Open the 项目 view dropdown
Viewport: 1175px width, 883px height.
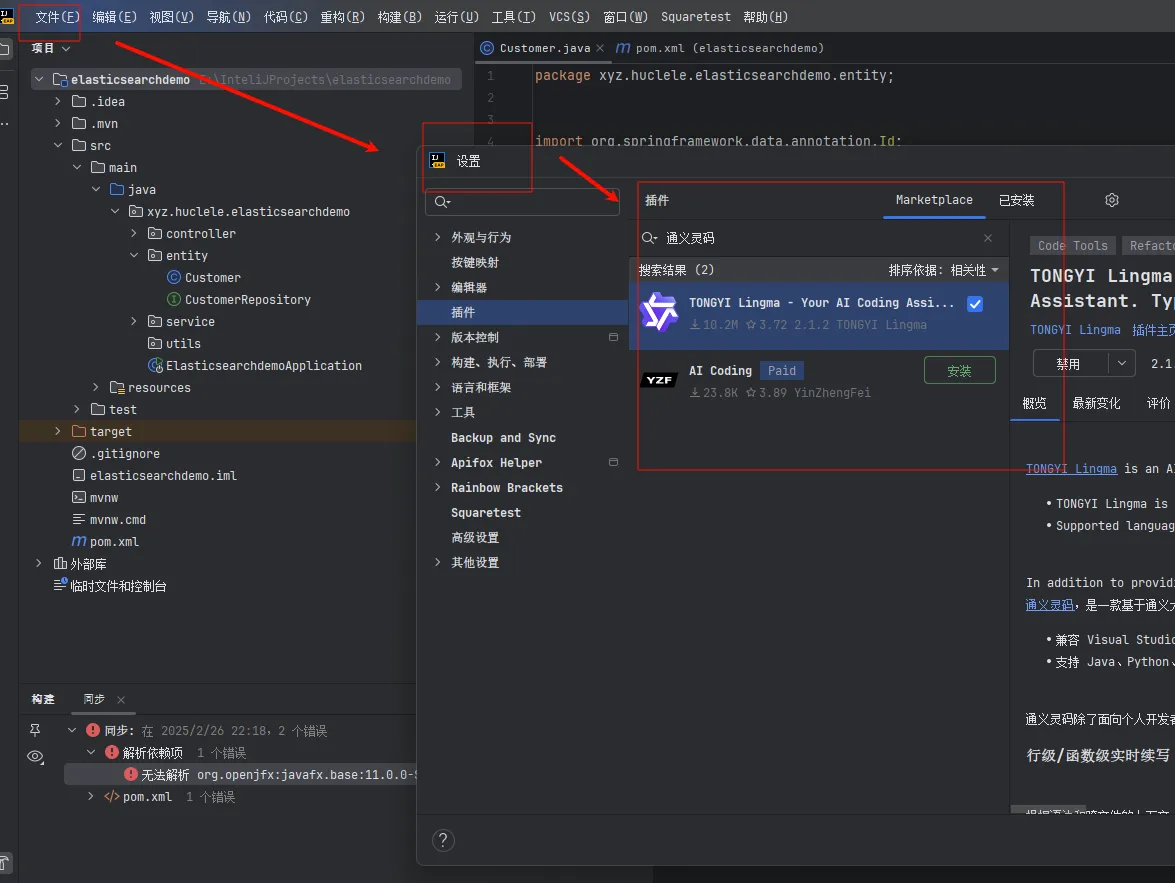51,48
